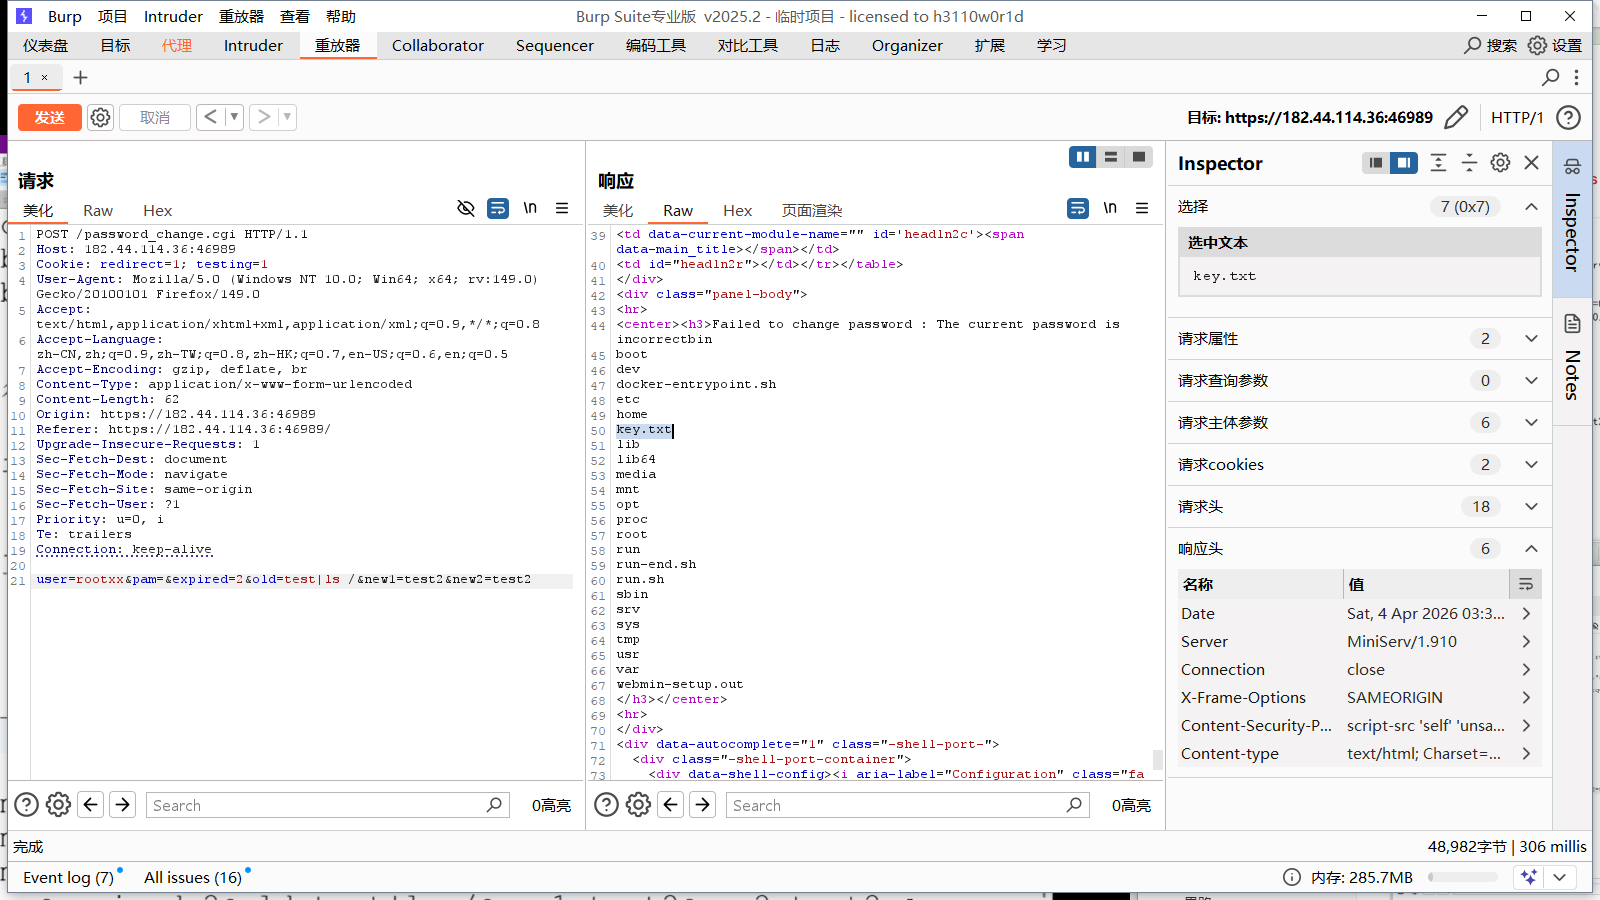Open the request pane hamburger menu
Viewport: 1600px width, 900px height.
click(562, 208)
